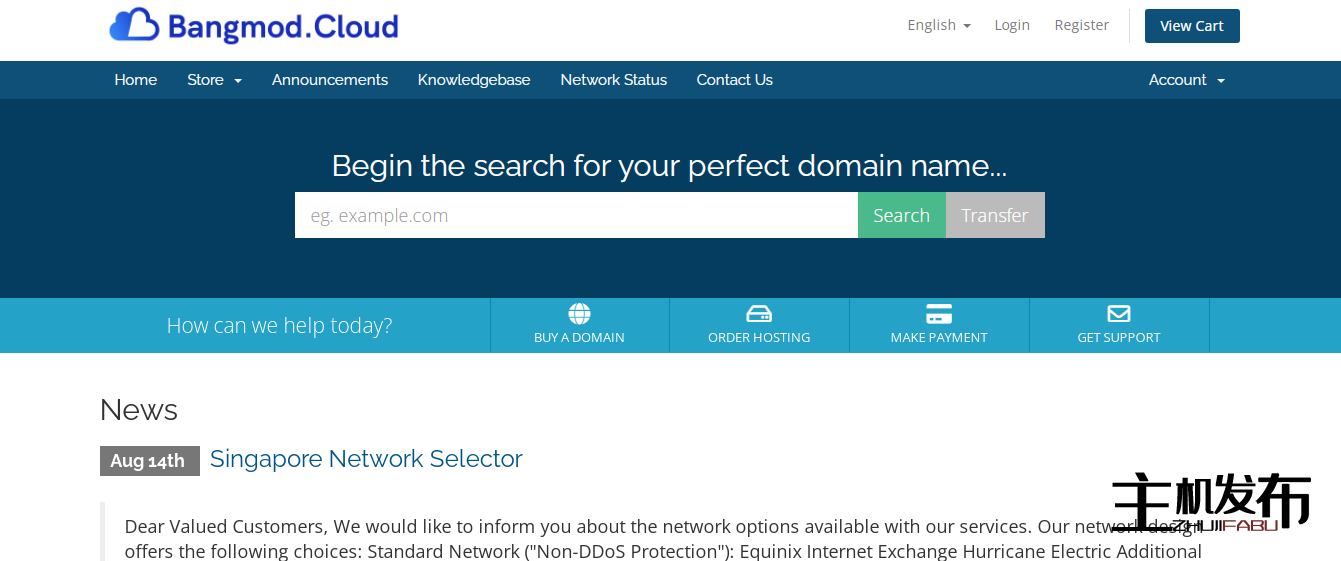Click the globe icon for Buy a Domain
1341x561 pixels.
pos(579,314)
